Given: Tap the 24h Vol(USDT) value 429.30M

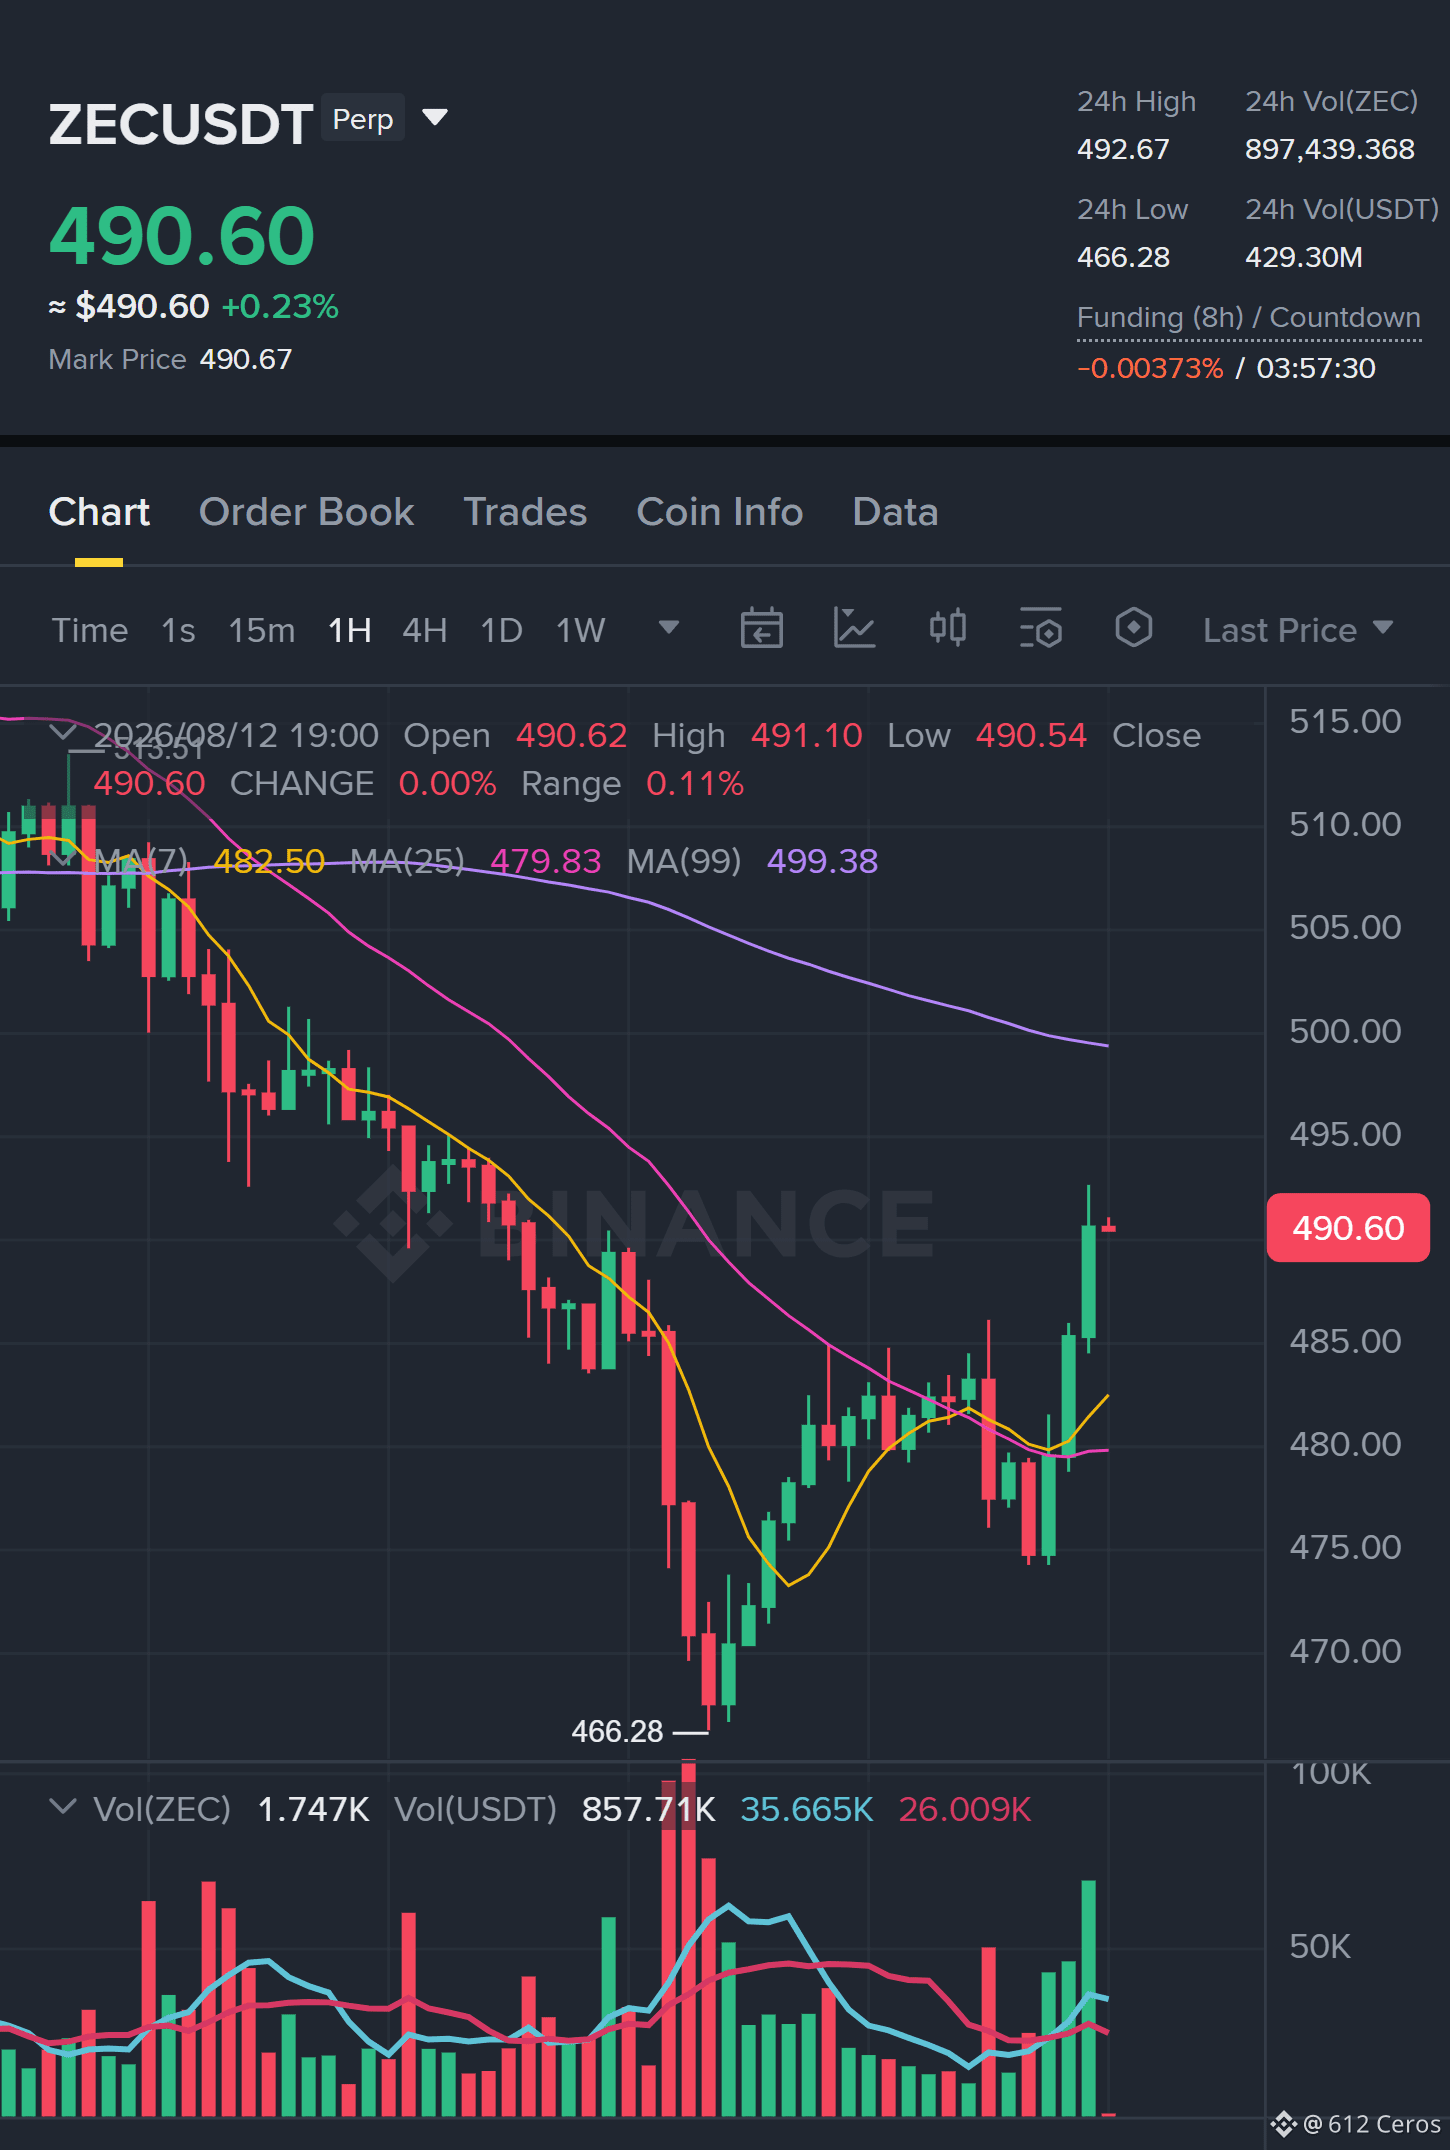Looking at the screenshot, I should click(x=1304, y=257).
